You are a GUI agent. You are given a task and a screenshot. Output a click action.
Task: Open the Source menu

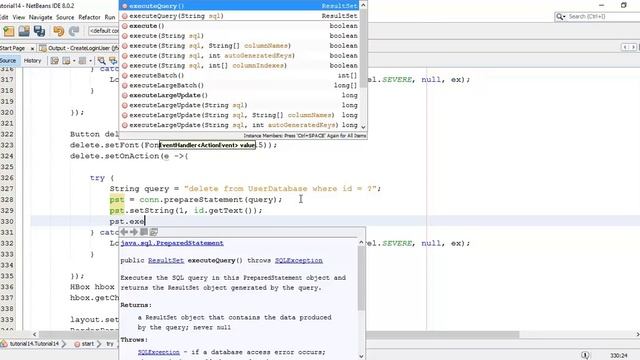click(x=65, y=17)
